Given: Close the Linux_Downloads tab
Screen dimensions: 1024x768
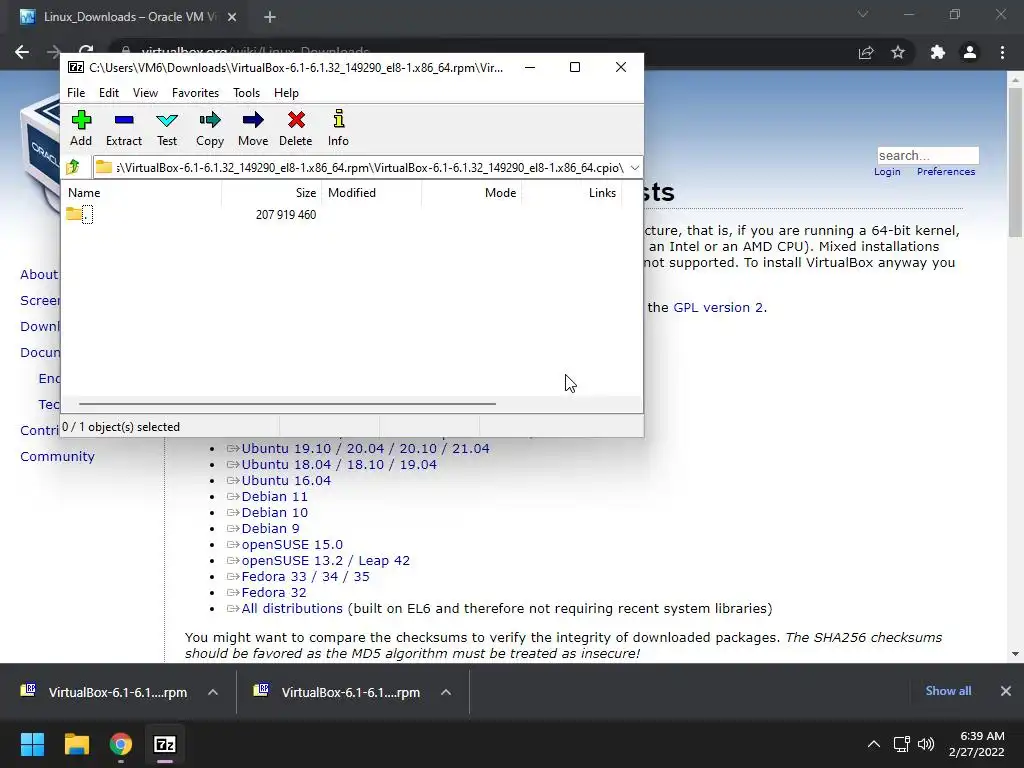Looking at the screenshot, I should (x=232, y=17).
